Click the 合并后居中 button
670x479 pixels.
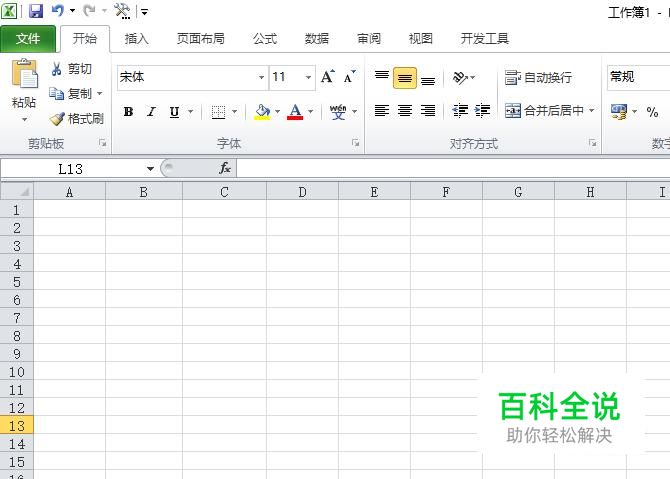click(544, 111)
